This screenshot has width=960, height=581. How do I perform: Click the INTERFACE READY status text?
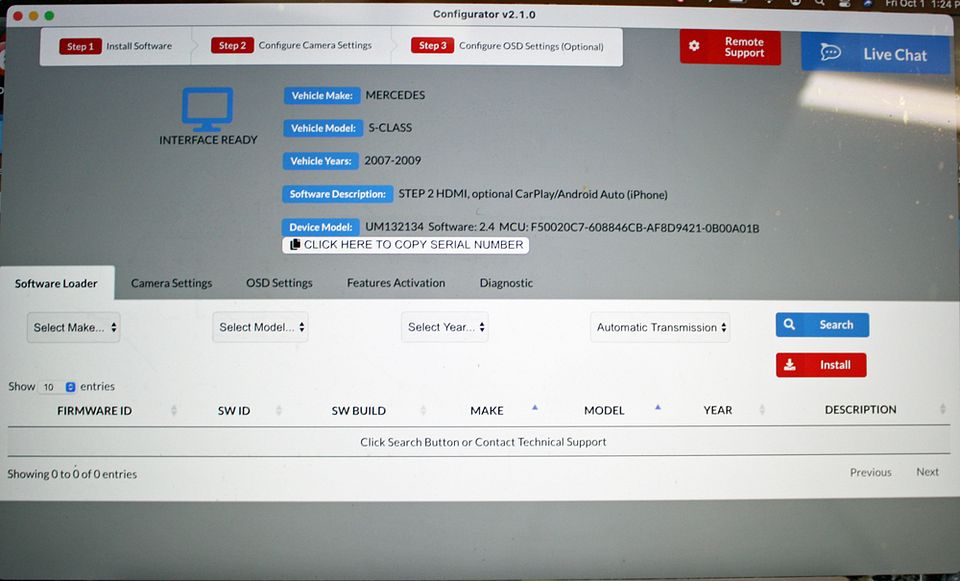tap(208, 140)
